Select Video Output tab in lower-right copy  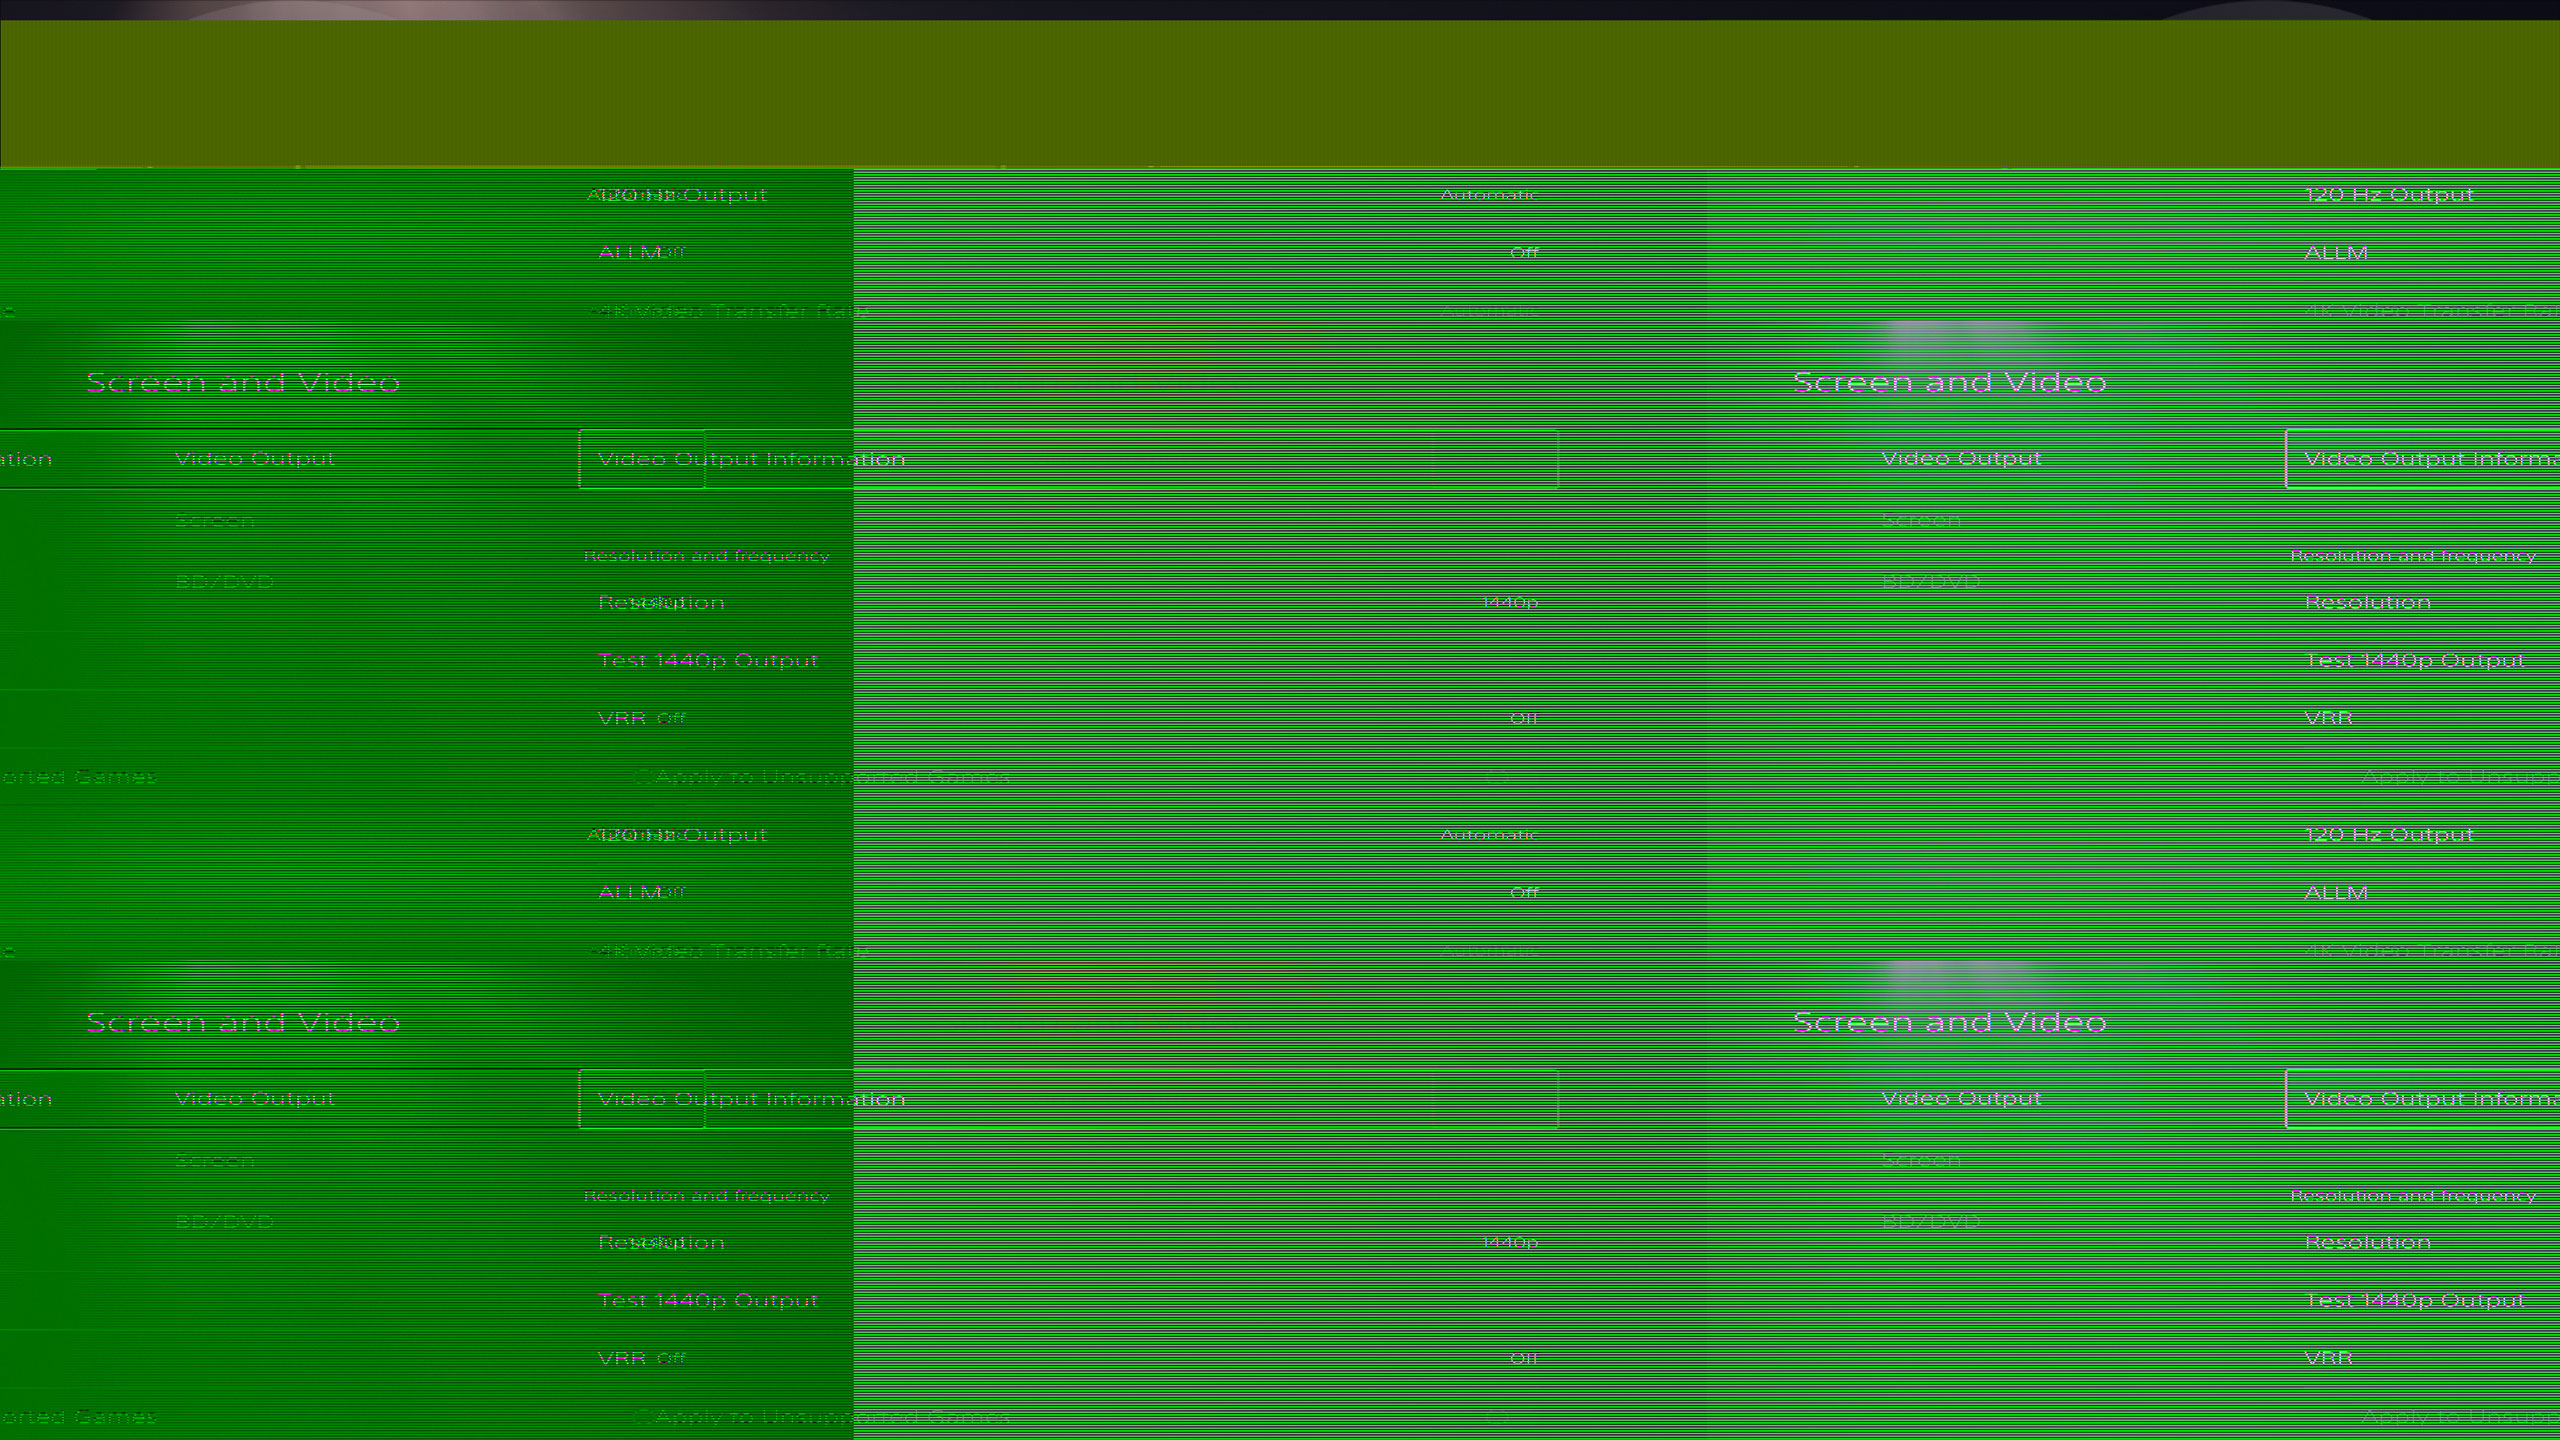[1960, 1099]
